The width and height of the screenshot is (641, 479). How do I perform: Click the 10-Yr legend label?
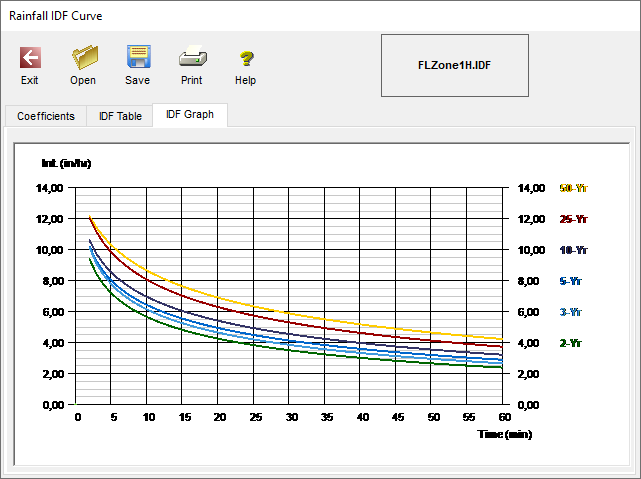(x=573, y=250)
